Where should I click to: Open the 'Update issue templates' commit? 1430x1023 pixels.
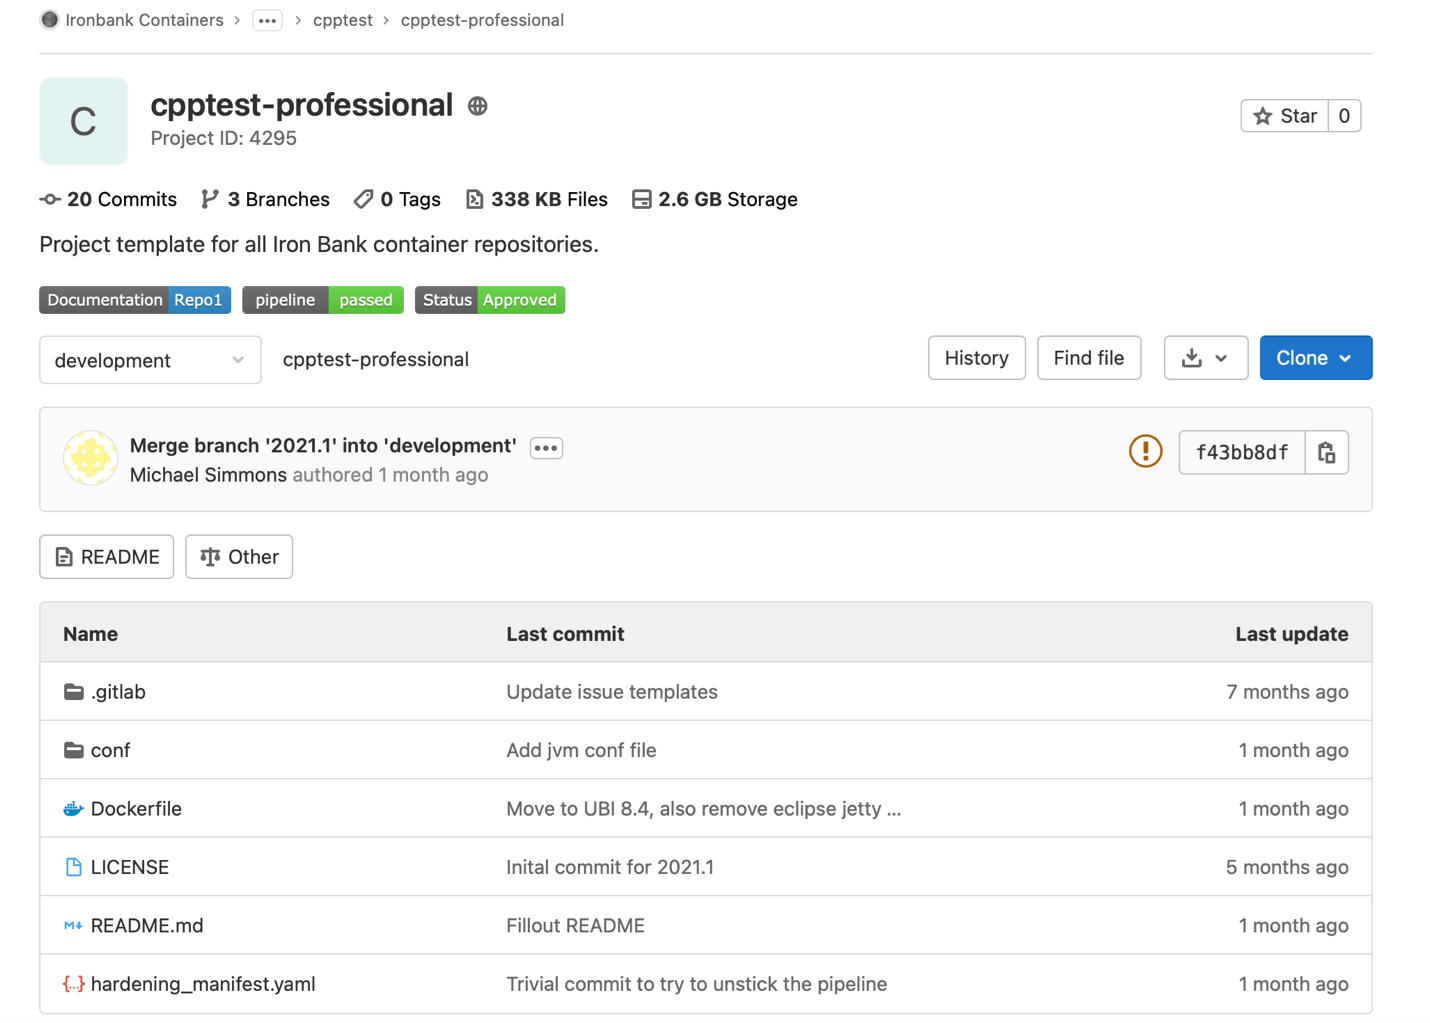(x=611, y=691)
